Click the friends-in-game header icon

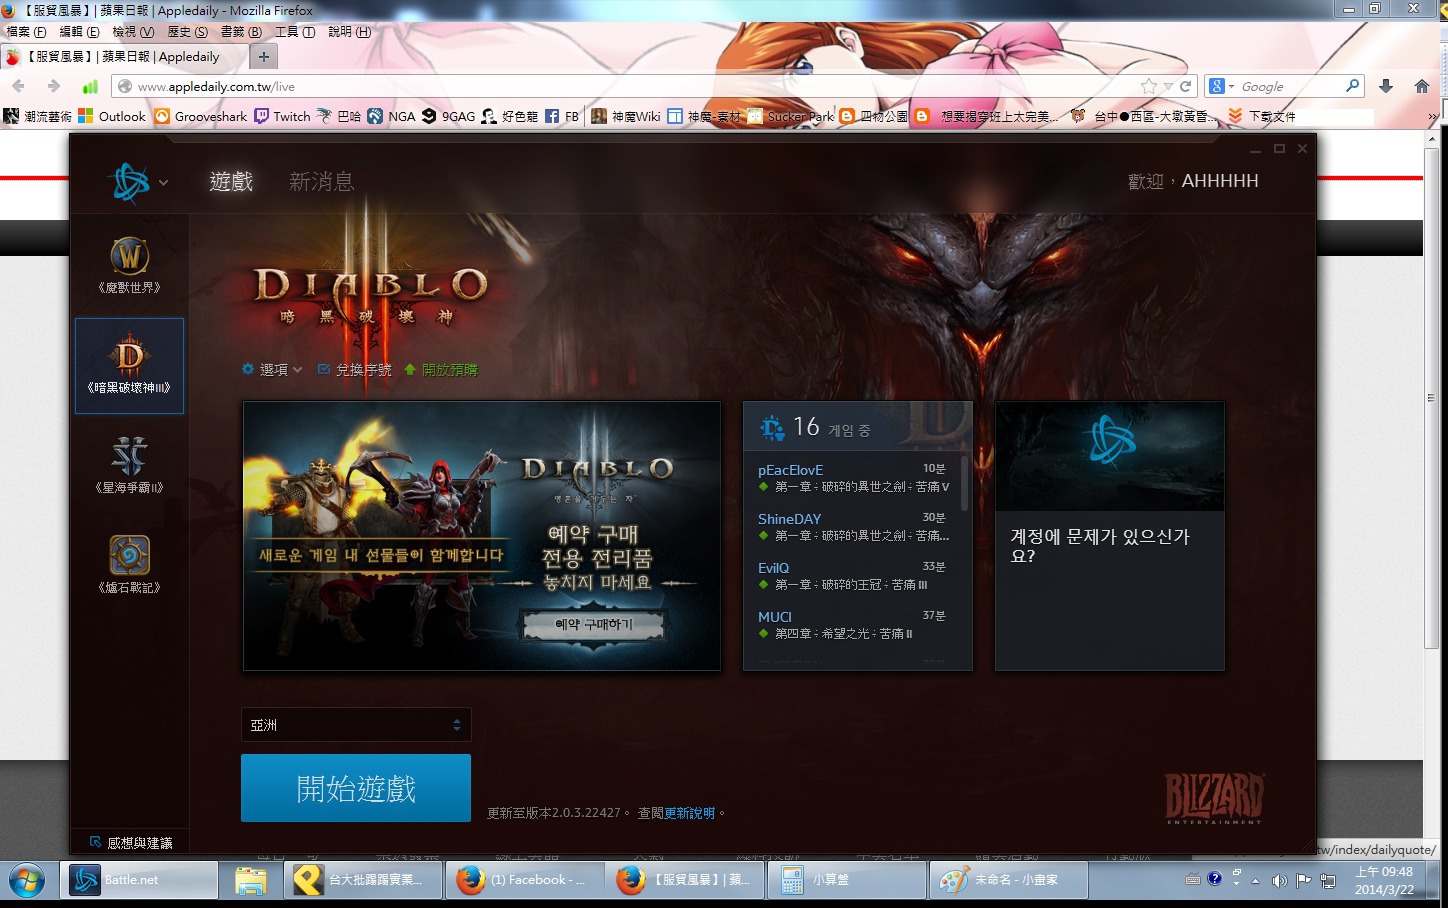coord(772,428)
